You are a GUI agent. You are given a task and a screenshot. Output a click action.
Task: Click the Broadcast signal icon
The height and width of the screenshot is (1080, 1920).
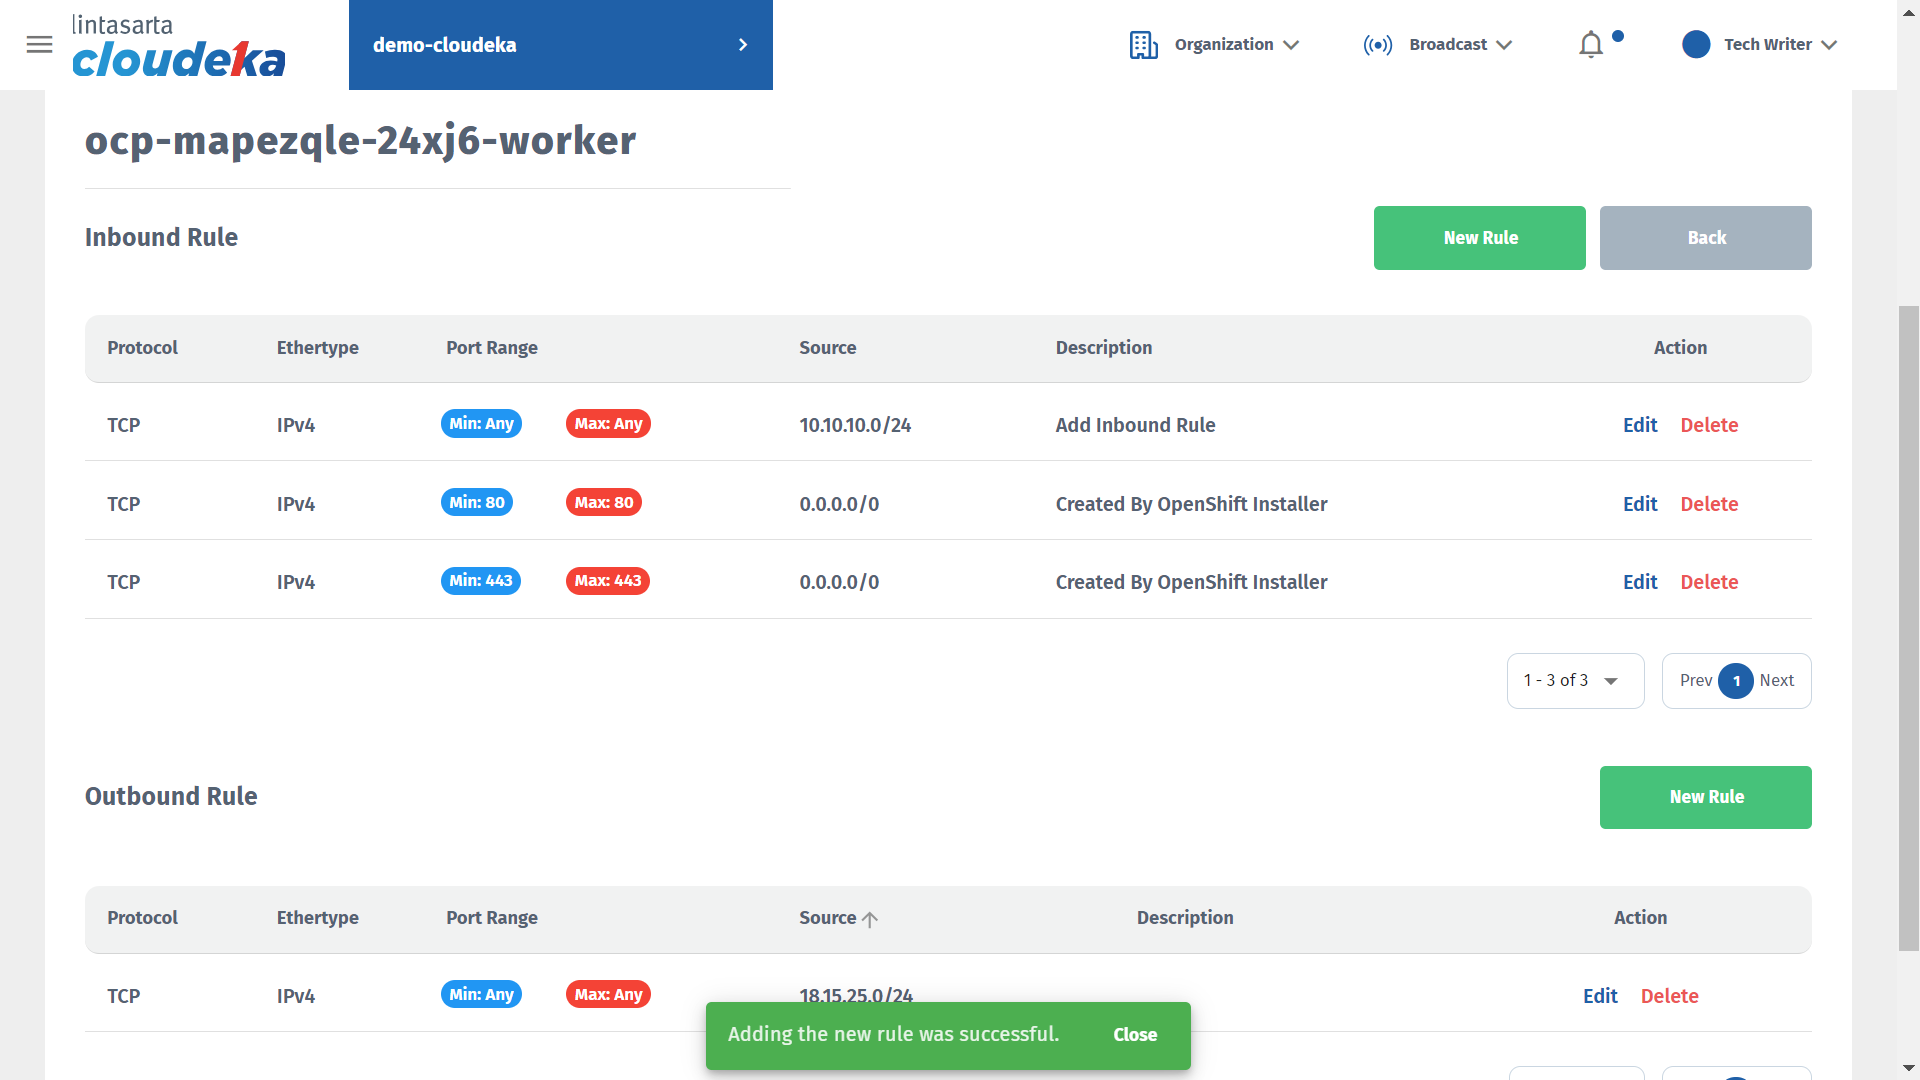click(x=1377, y=45)
